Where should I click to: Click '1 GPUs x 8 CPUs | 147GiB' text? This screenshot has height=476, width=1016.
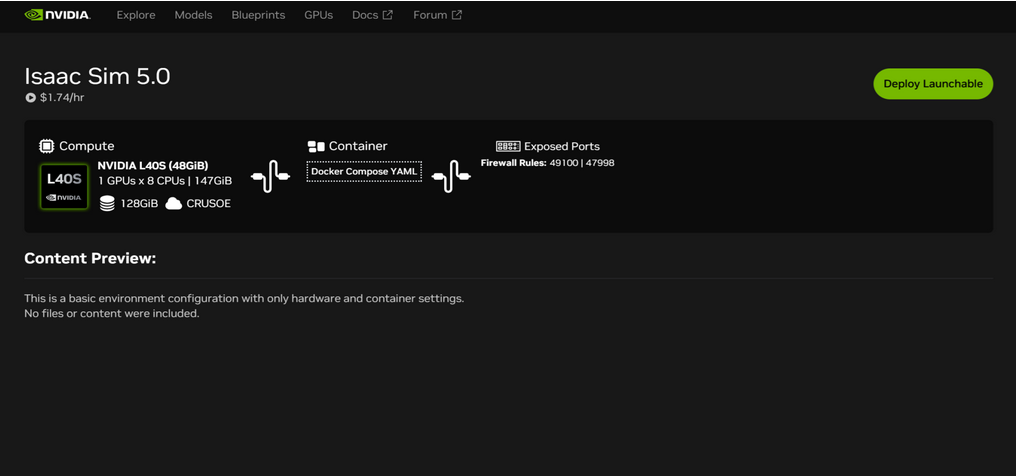point(165,181)
